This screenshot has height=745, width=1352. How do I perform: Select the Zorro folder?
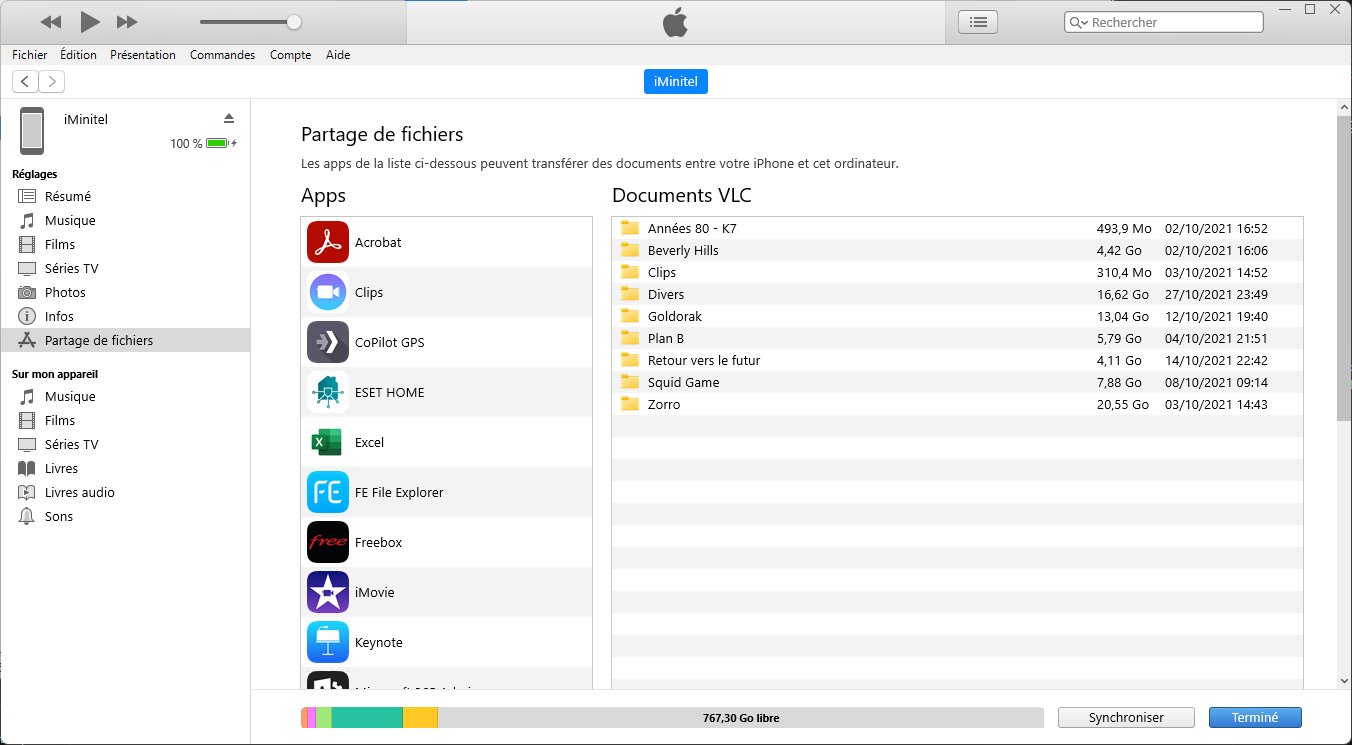(x=957, y=404)
